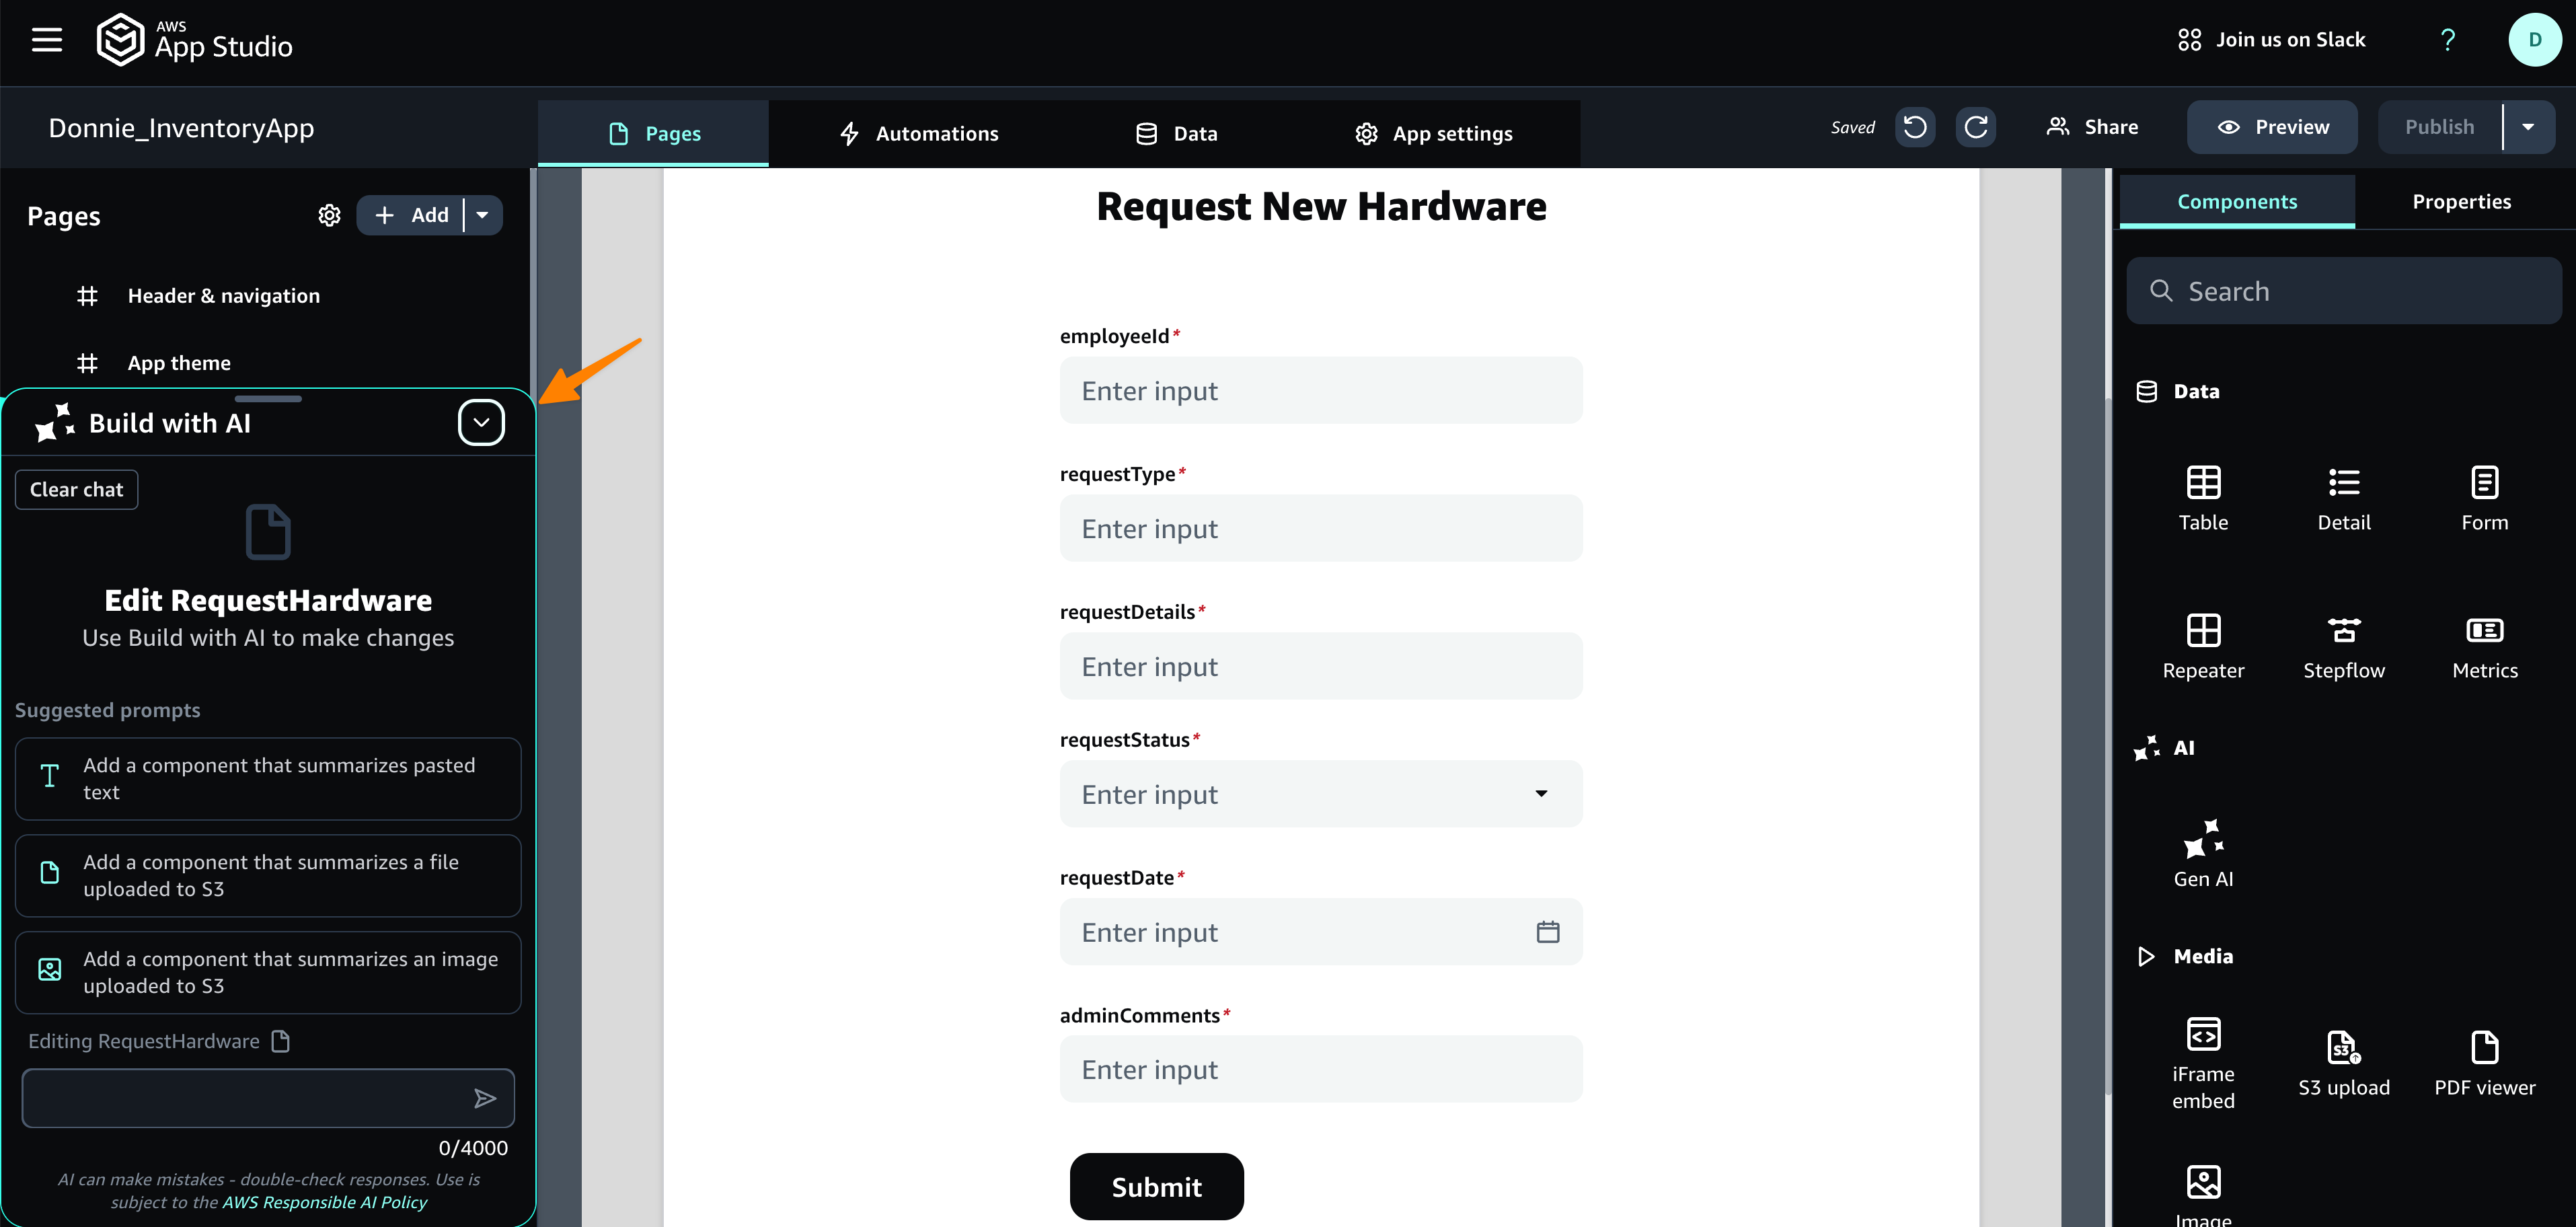Choose the Gen AI component
This screenshot has width=2576, height=1227.
[x=2202, y=840]
